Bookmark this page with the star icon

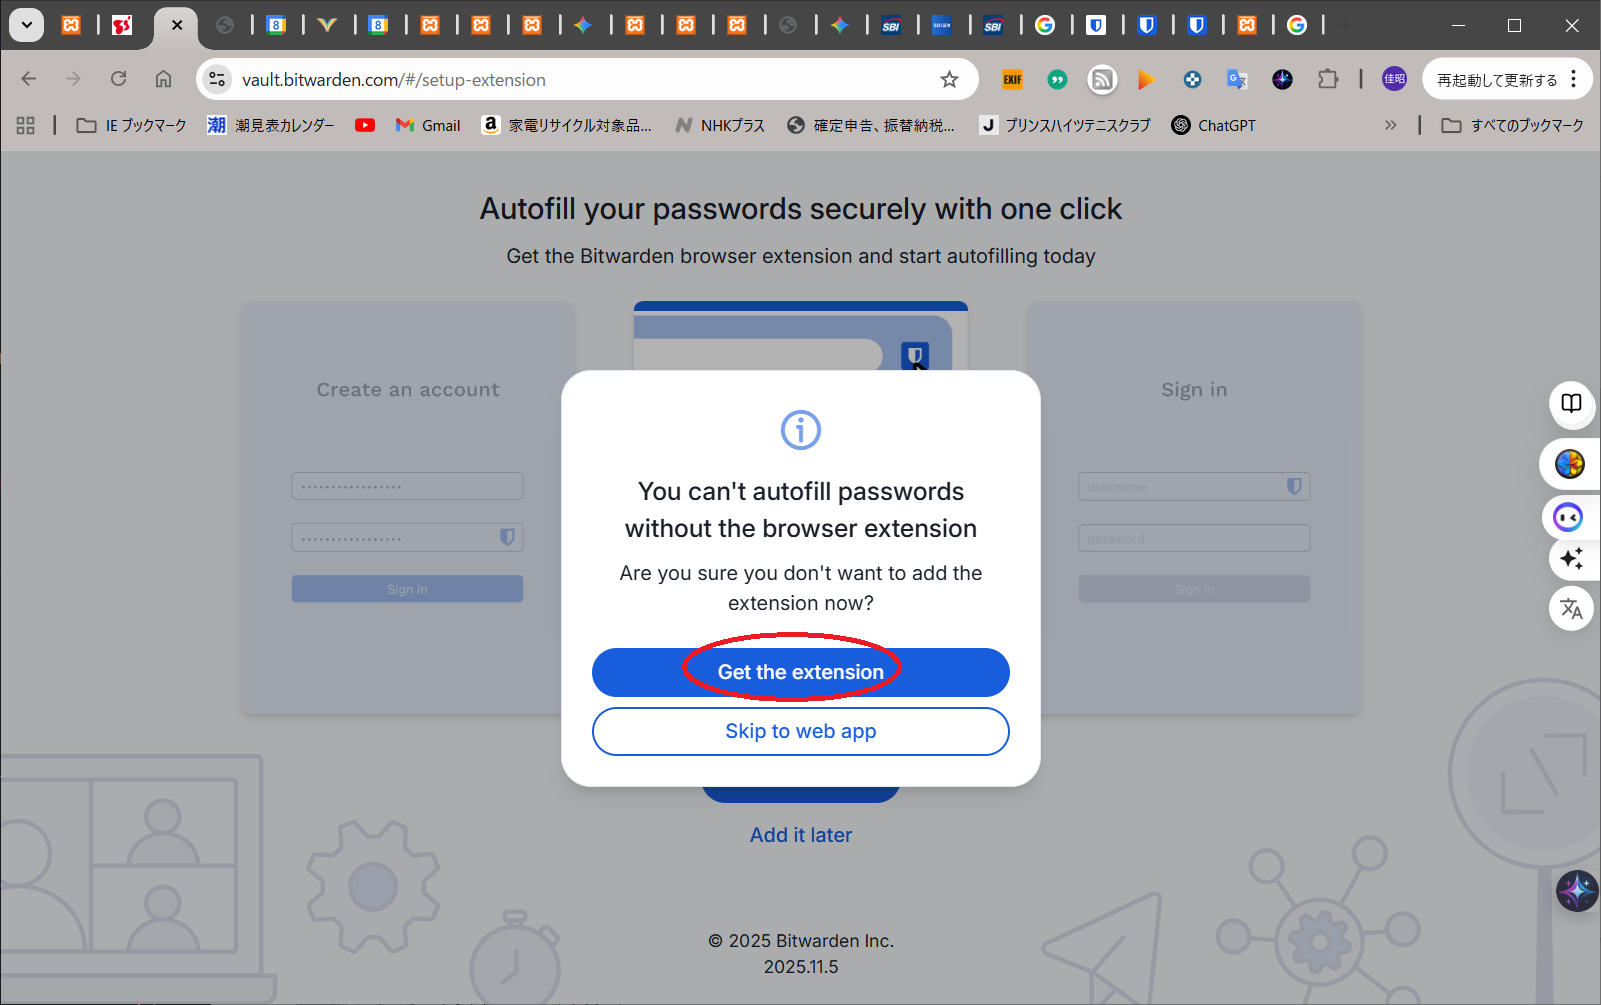(949, 80)
